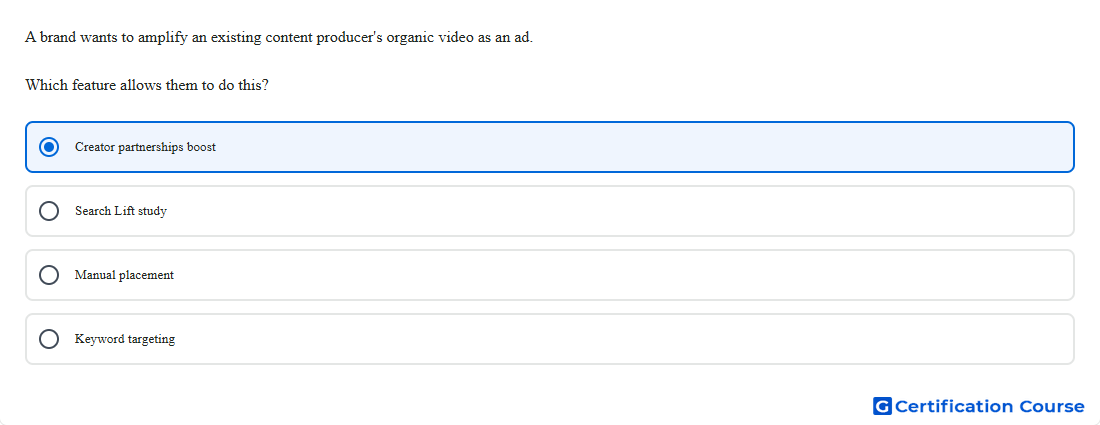The height and width of the screenshot is (425, 1100).
Task: Click blank space inside Search Lift study card
Action: point(631,211)
